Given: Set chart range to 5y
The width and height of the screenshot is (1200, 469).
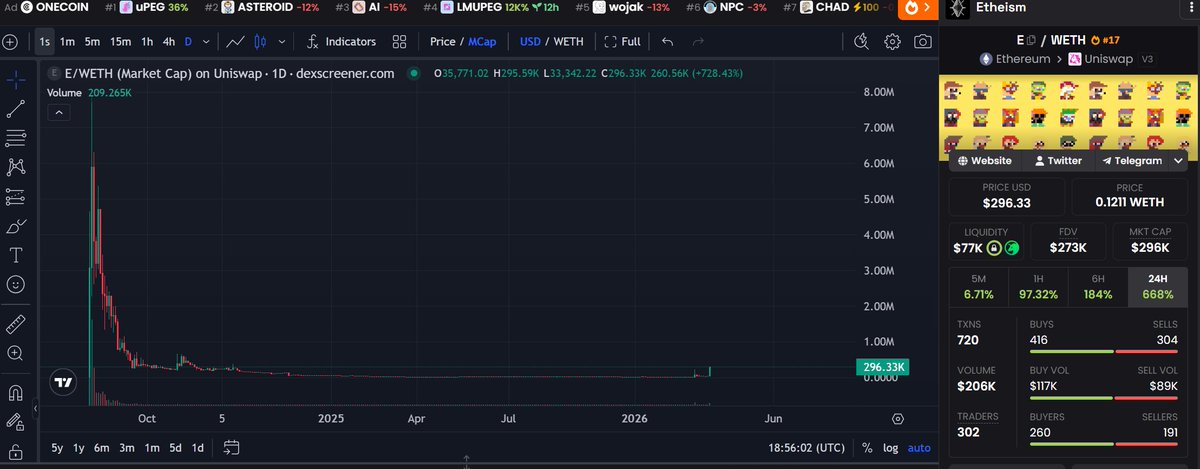Looking at the screenshot, I should (58, 448).
